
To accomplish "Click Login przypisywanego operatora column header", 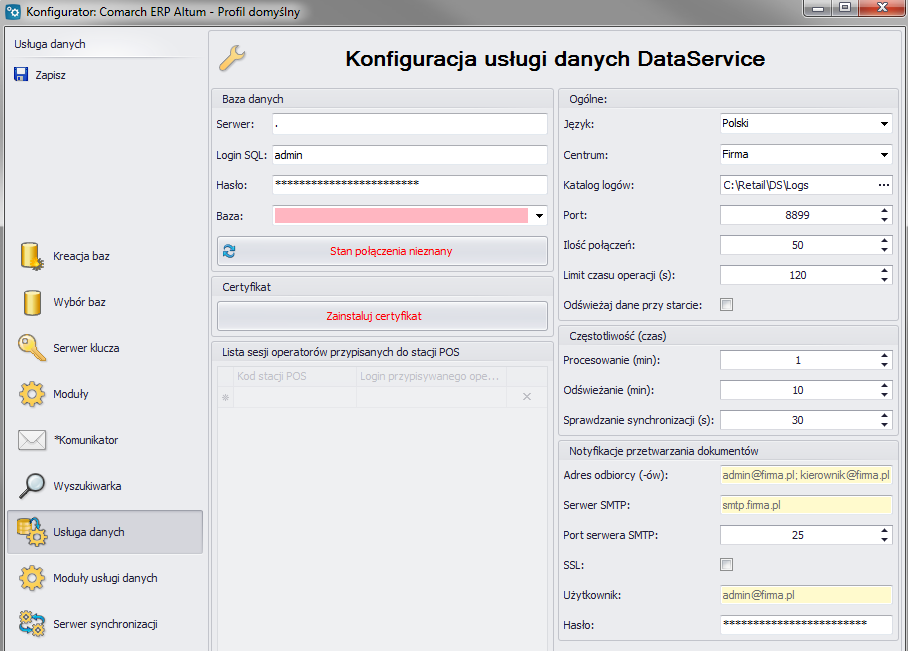I will tap(431, 376).
